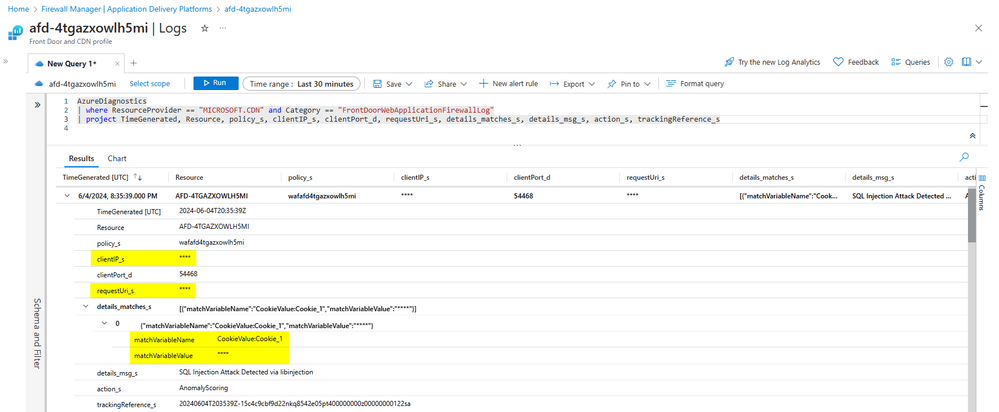Click the details_matches_s column header

[766, 178]
